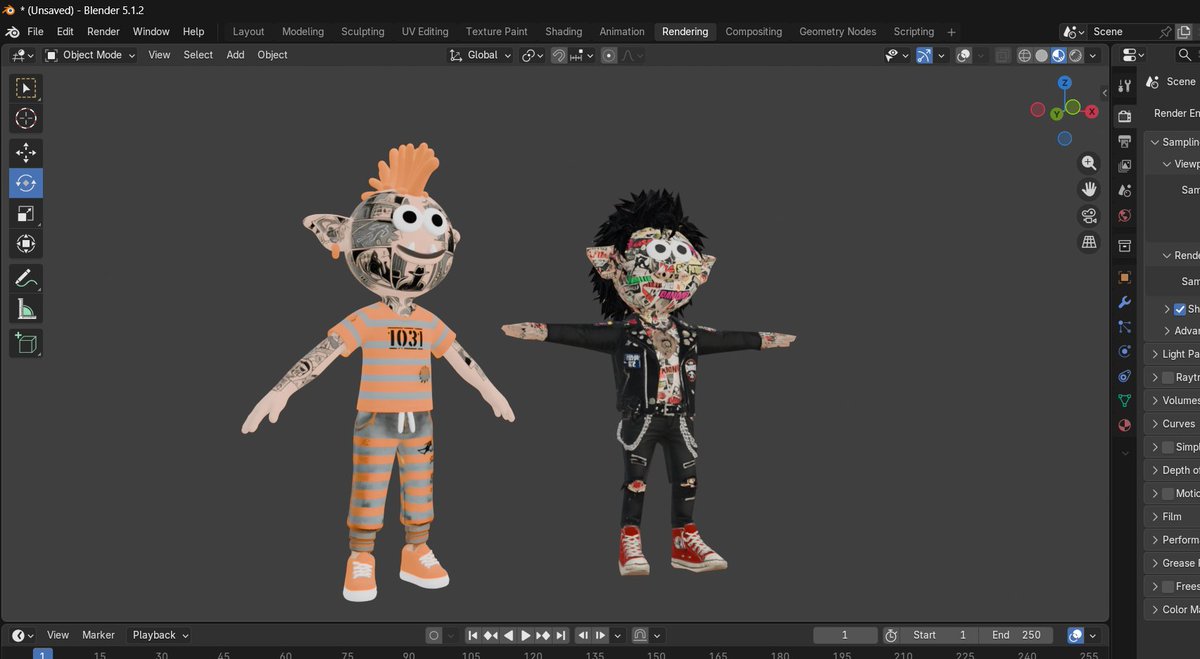Viewport: 1200px width, 659px height.
Task: Select the Add Cube tool
Action: tap(26, 343)
